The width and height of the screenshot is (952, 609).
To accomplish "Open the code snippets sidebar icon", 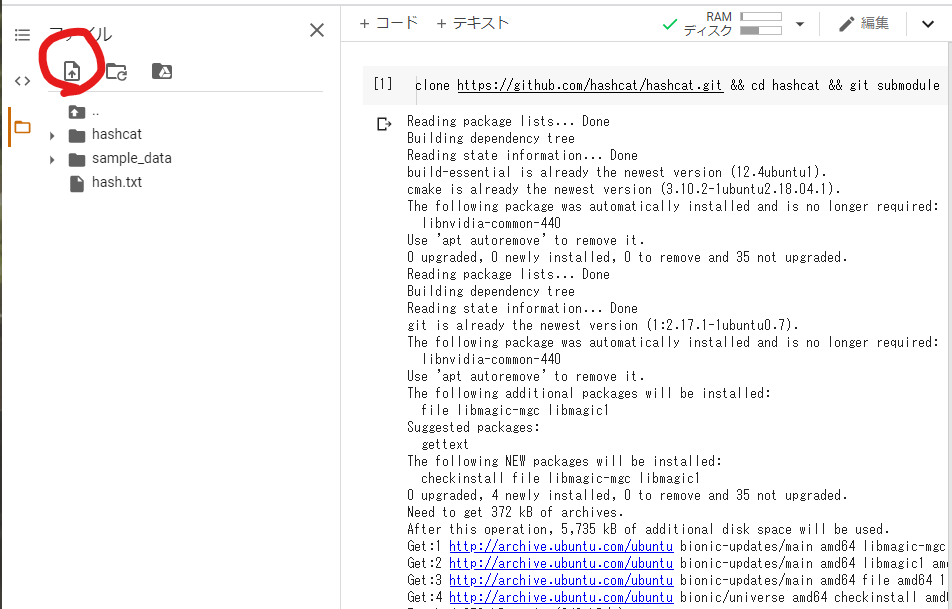I will tap(22, 79).
